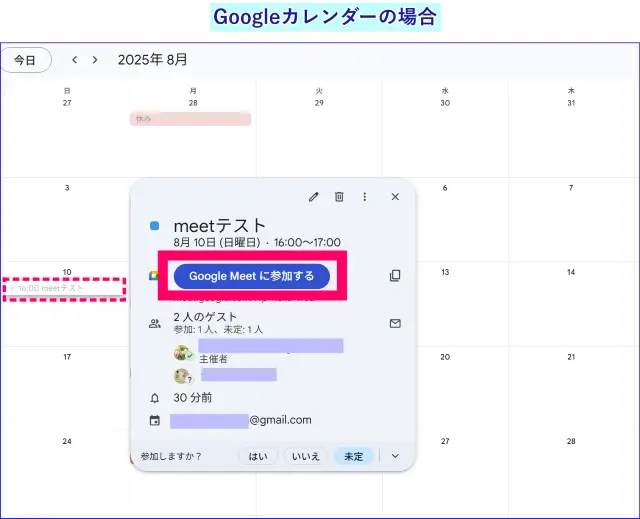Select date 7 in the calendar

click(x=571, y=188)
